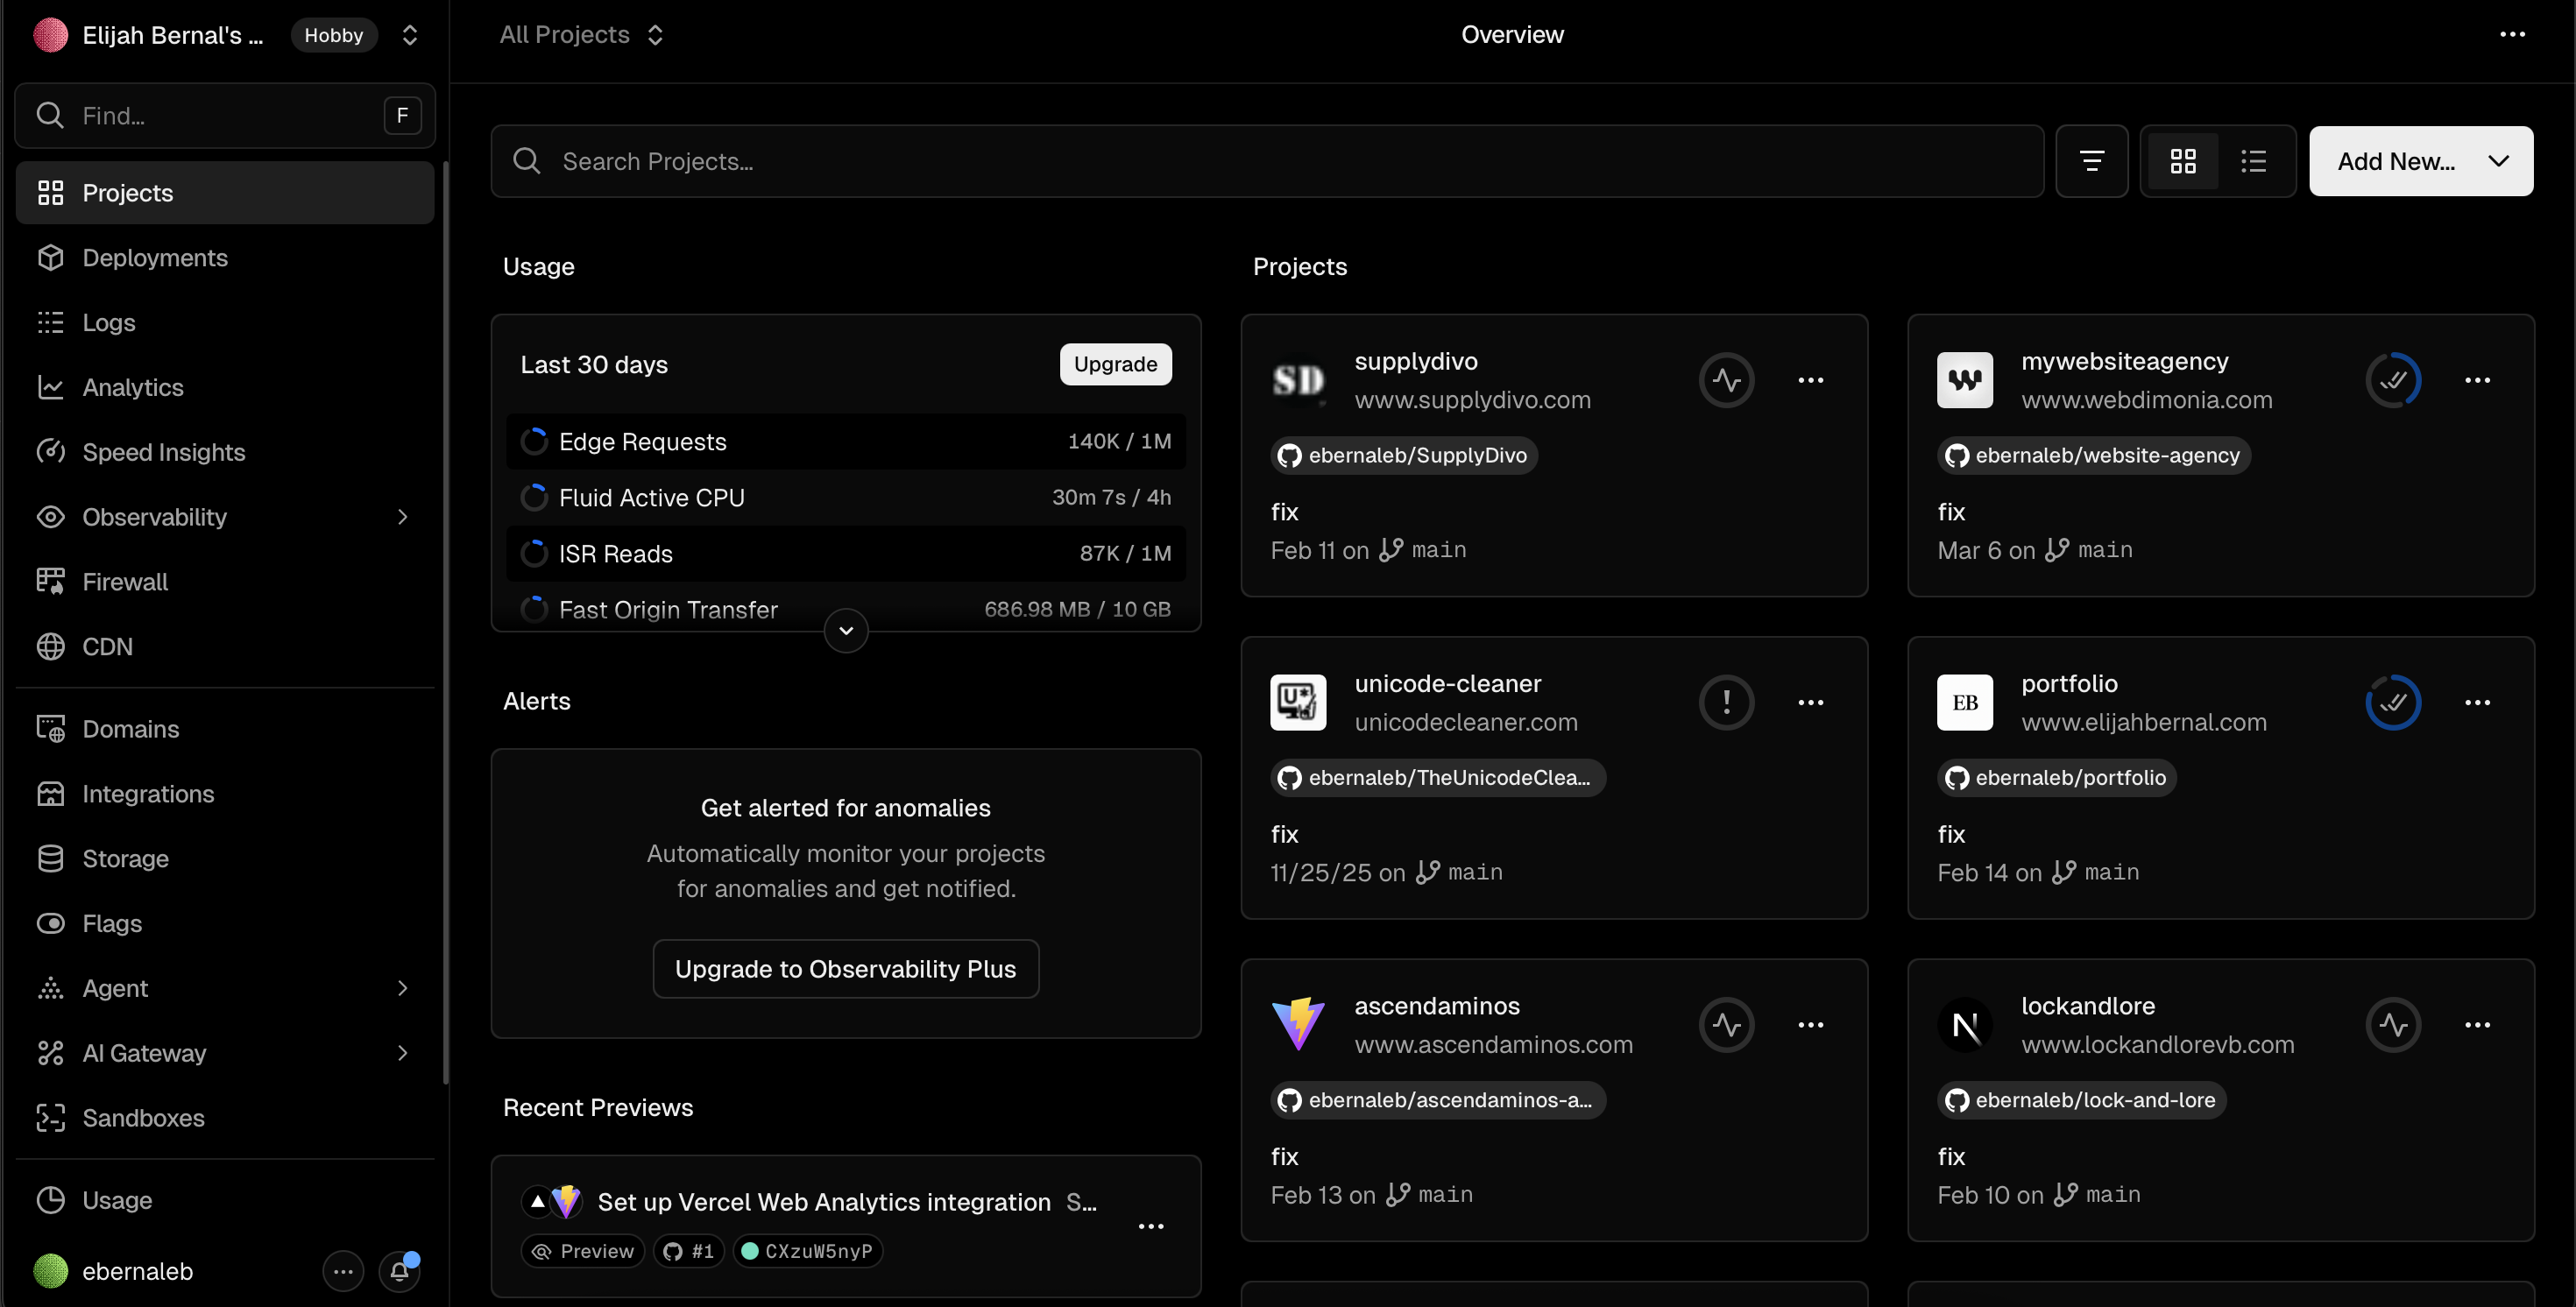Screen dimensions: 2576x1307
Task: Open top-right overview three-dot menu
Action: point(2512,35)
